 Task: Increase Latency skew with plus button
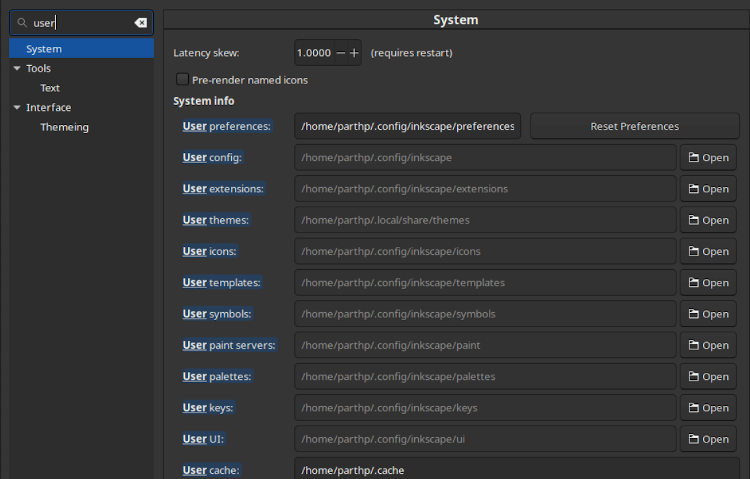coord(354,53)
